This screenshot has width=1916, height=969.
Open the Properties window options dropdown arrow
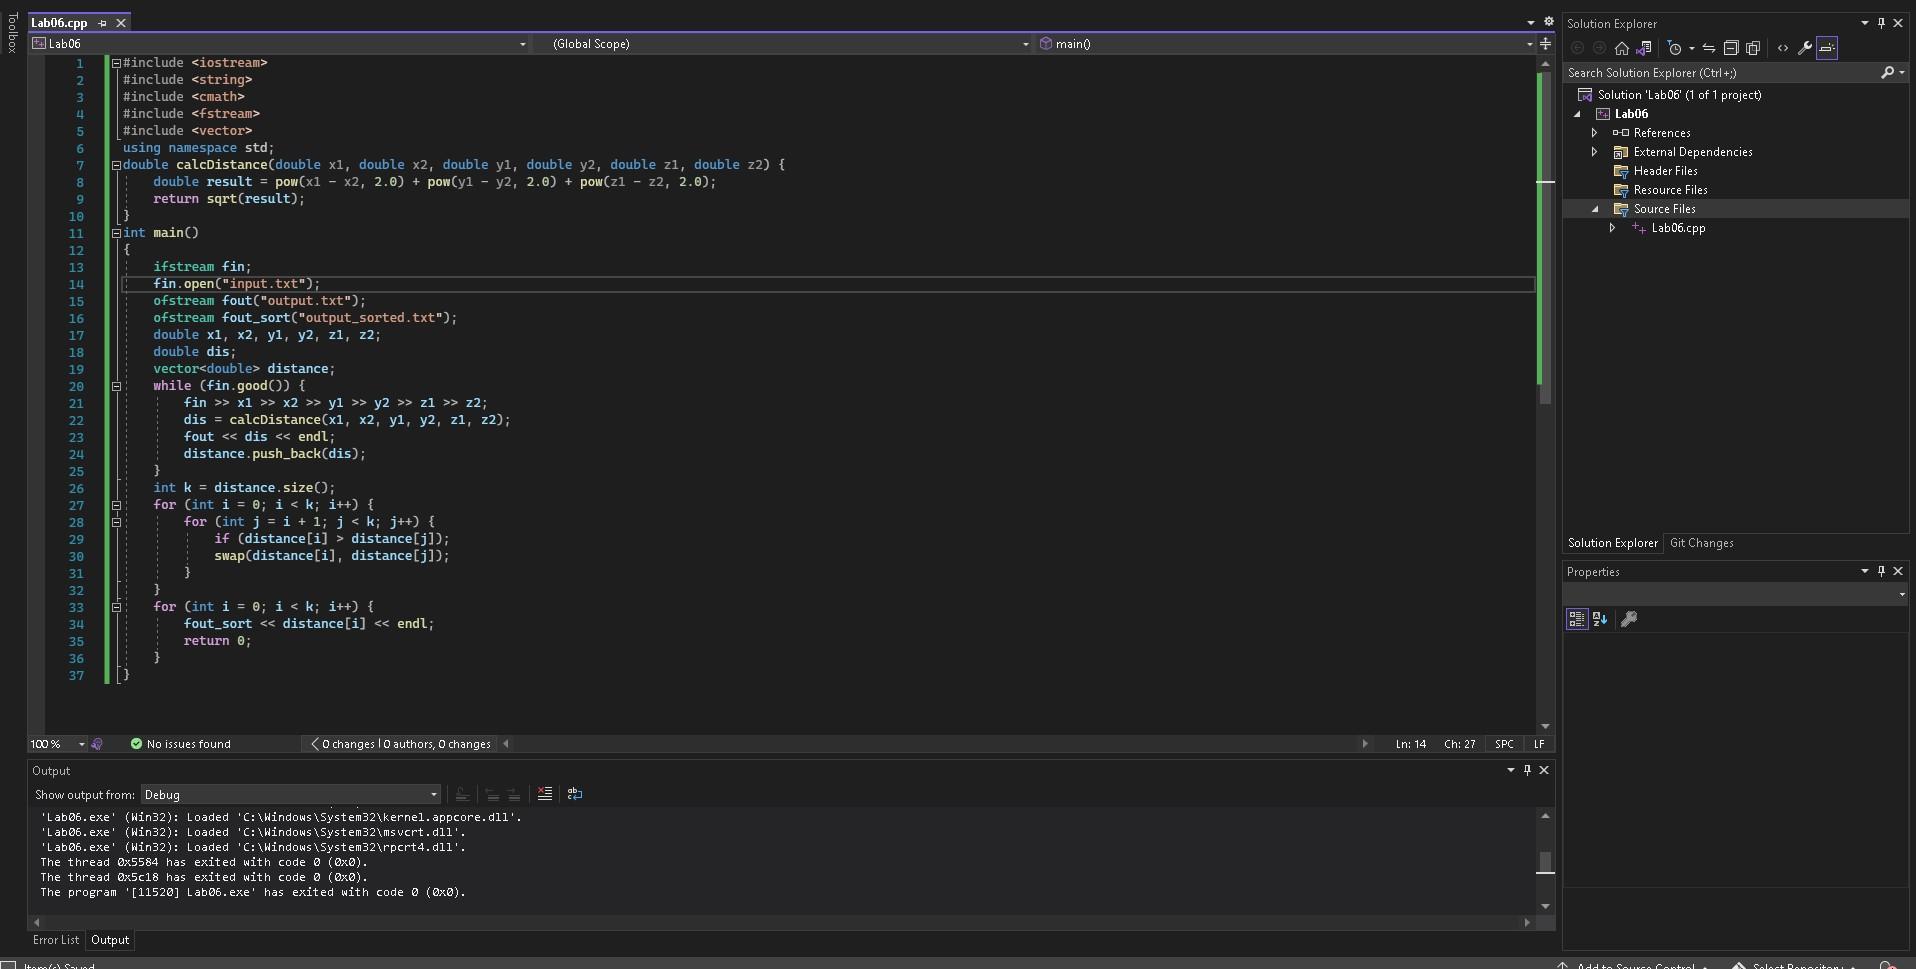point(1864,571)
